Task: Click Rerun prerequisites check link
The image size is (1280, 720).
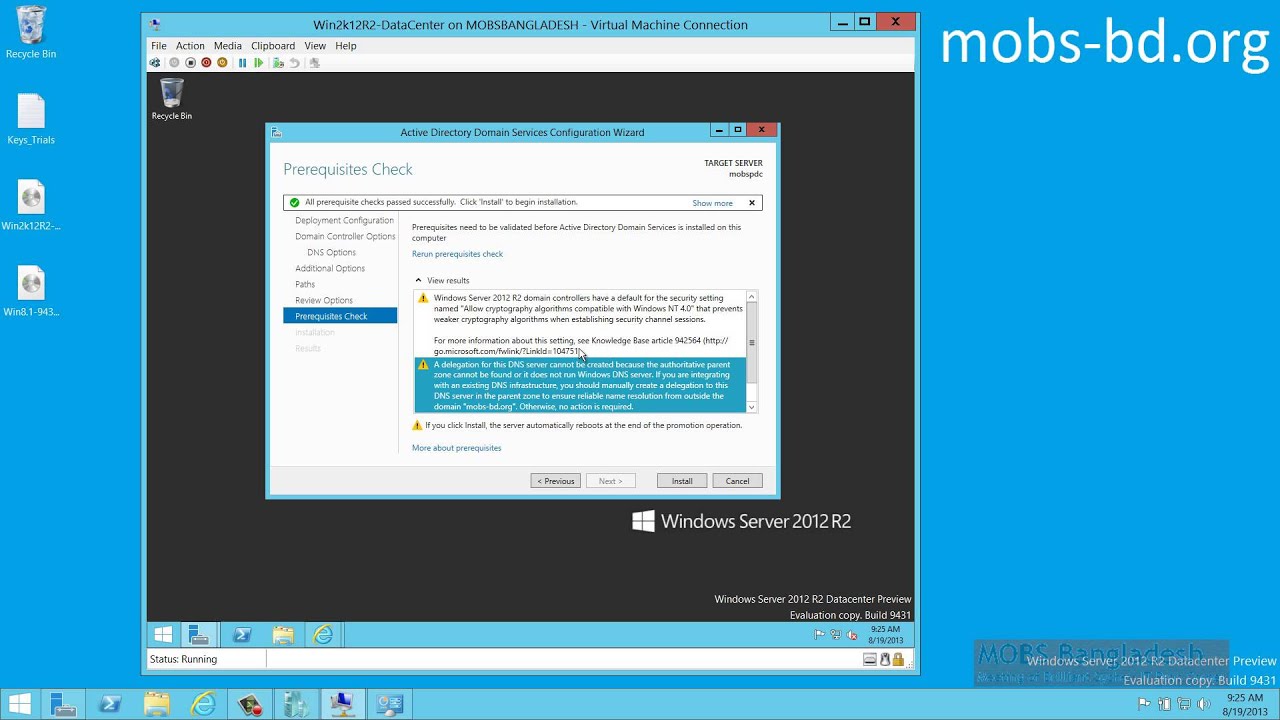Action: (457, 254)
